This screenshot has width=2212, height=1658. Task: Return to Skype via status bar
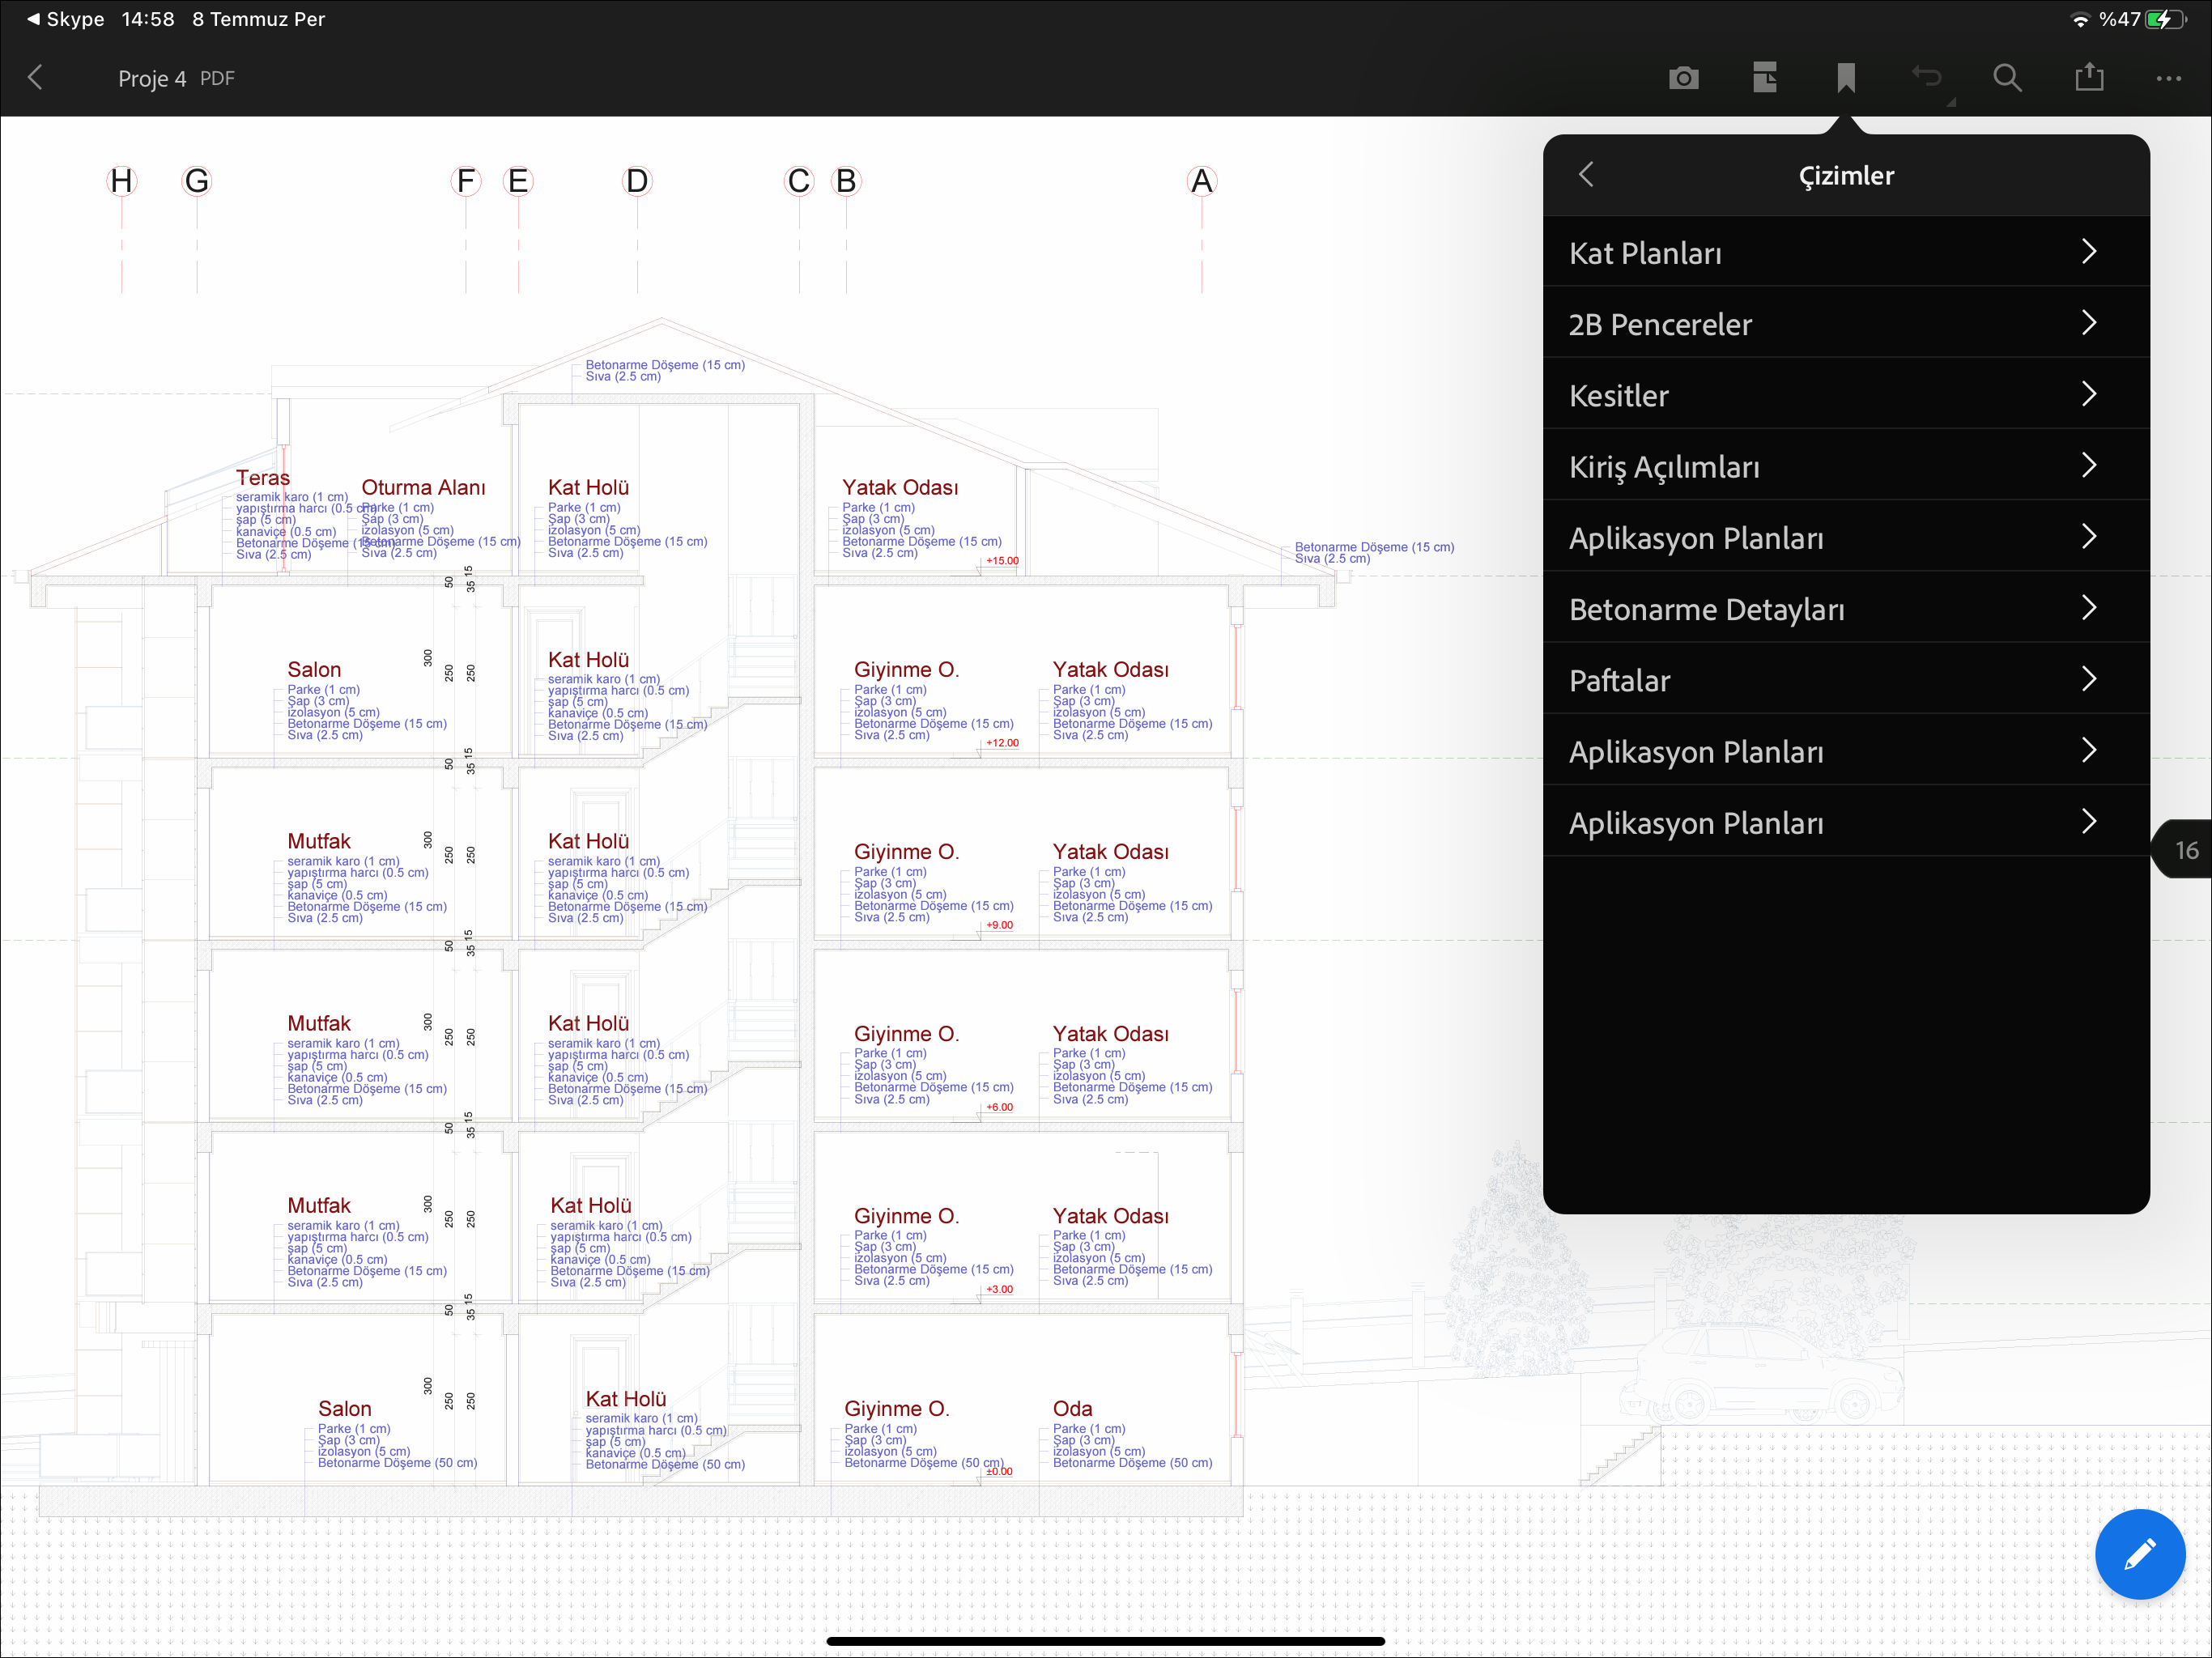click(65, 19)
